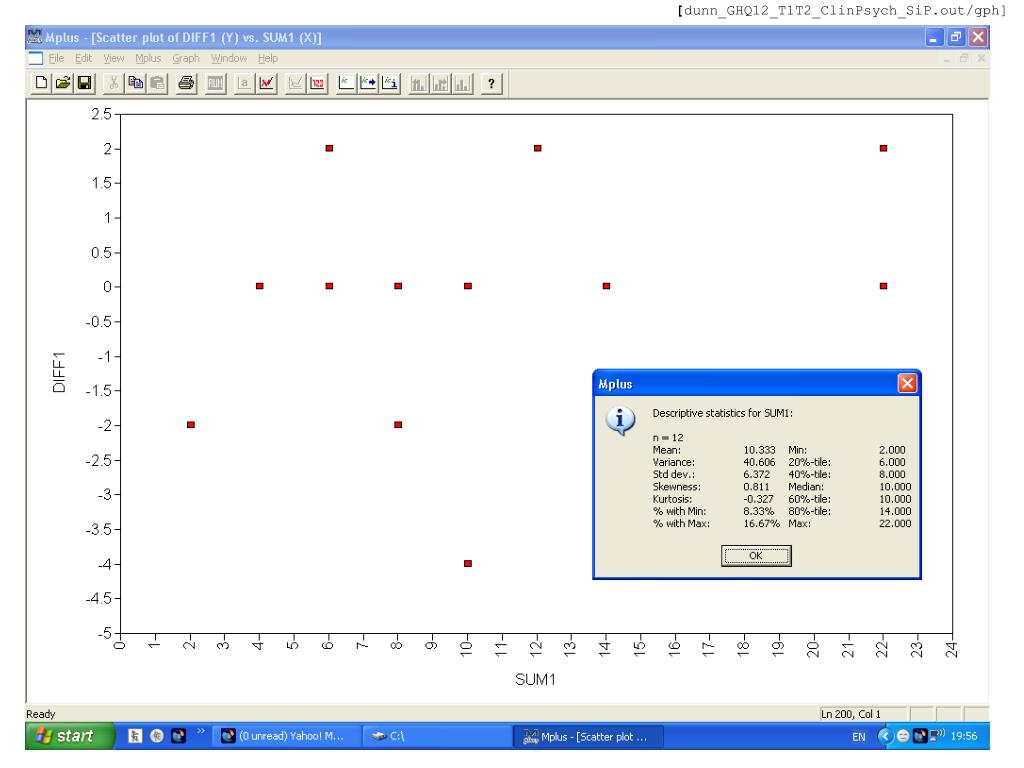The image size is (1024, 768).
Task: Click the 'n = 12' text in dialog
Action: [667, 438]
